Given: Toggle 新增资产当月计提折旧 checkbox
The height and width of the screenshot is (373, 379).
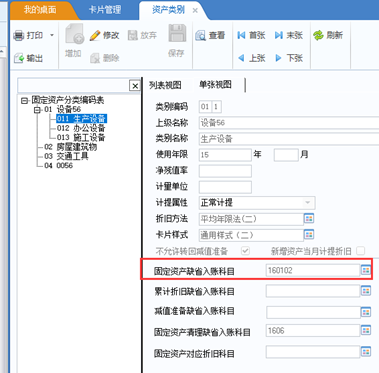Looking at the screenshot, I should point(360,251).
